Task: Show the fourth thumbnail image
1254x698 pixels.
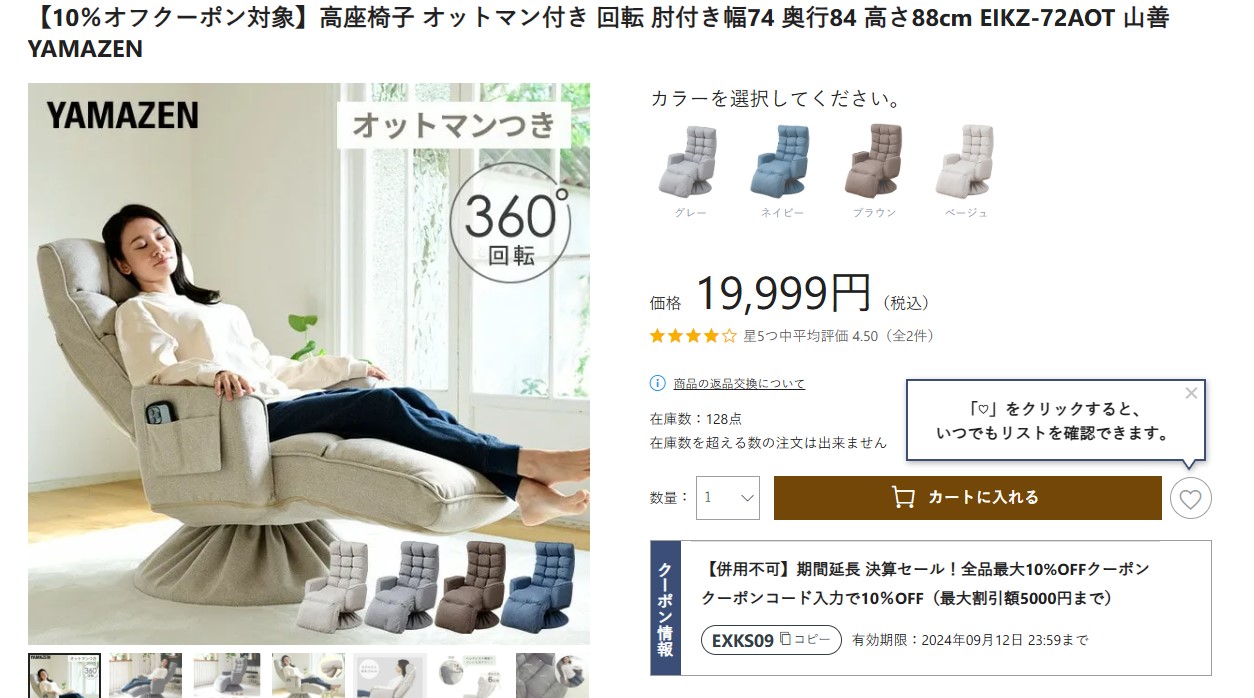Action: point(308,675)
